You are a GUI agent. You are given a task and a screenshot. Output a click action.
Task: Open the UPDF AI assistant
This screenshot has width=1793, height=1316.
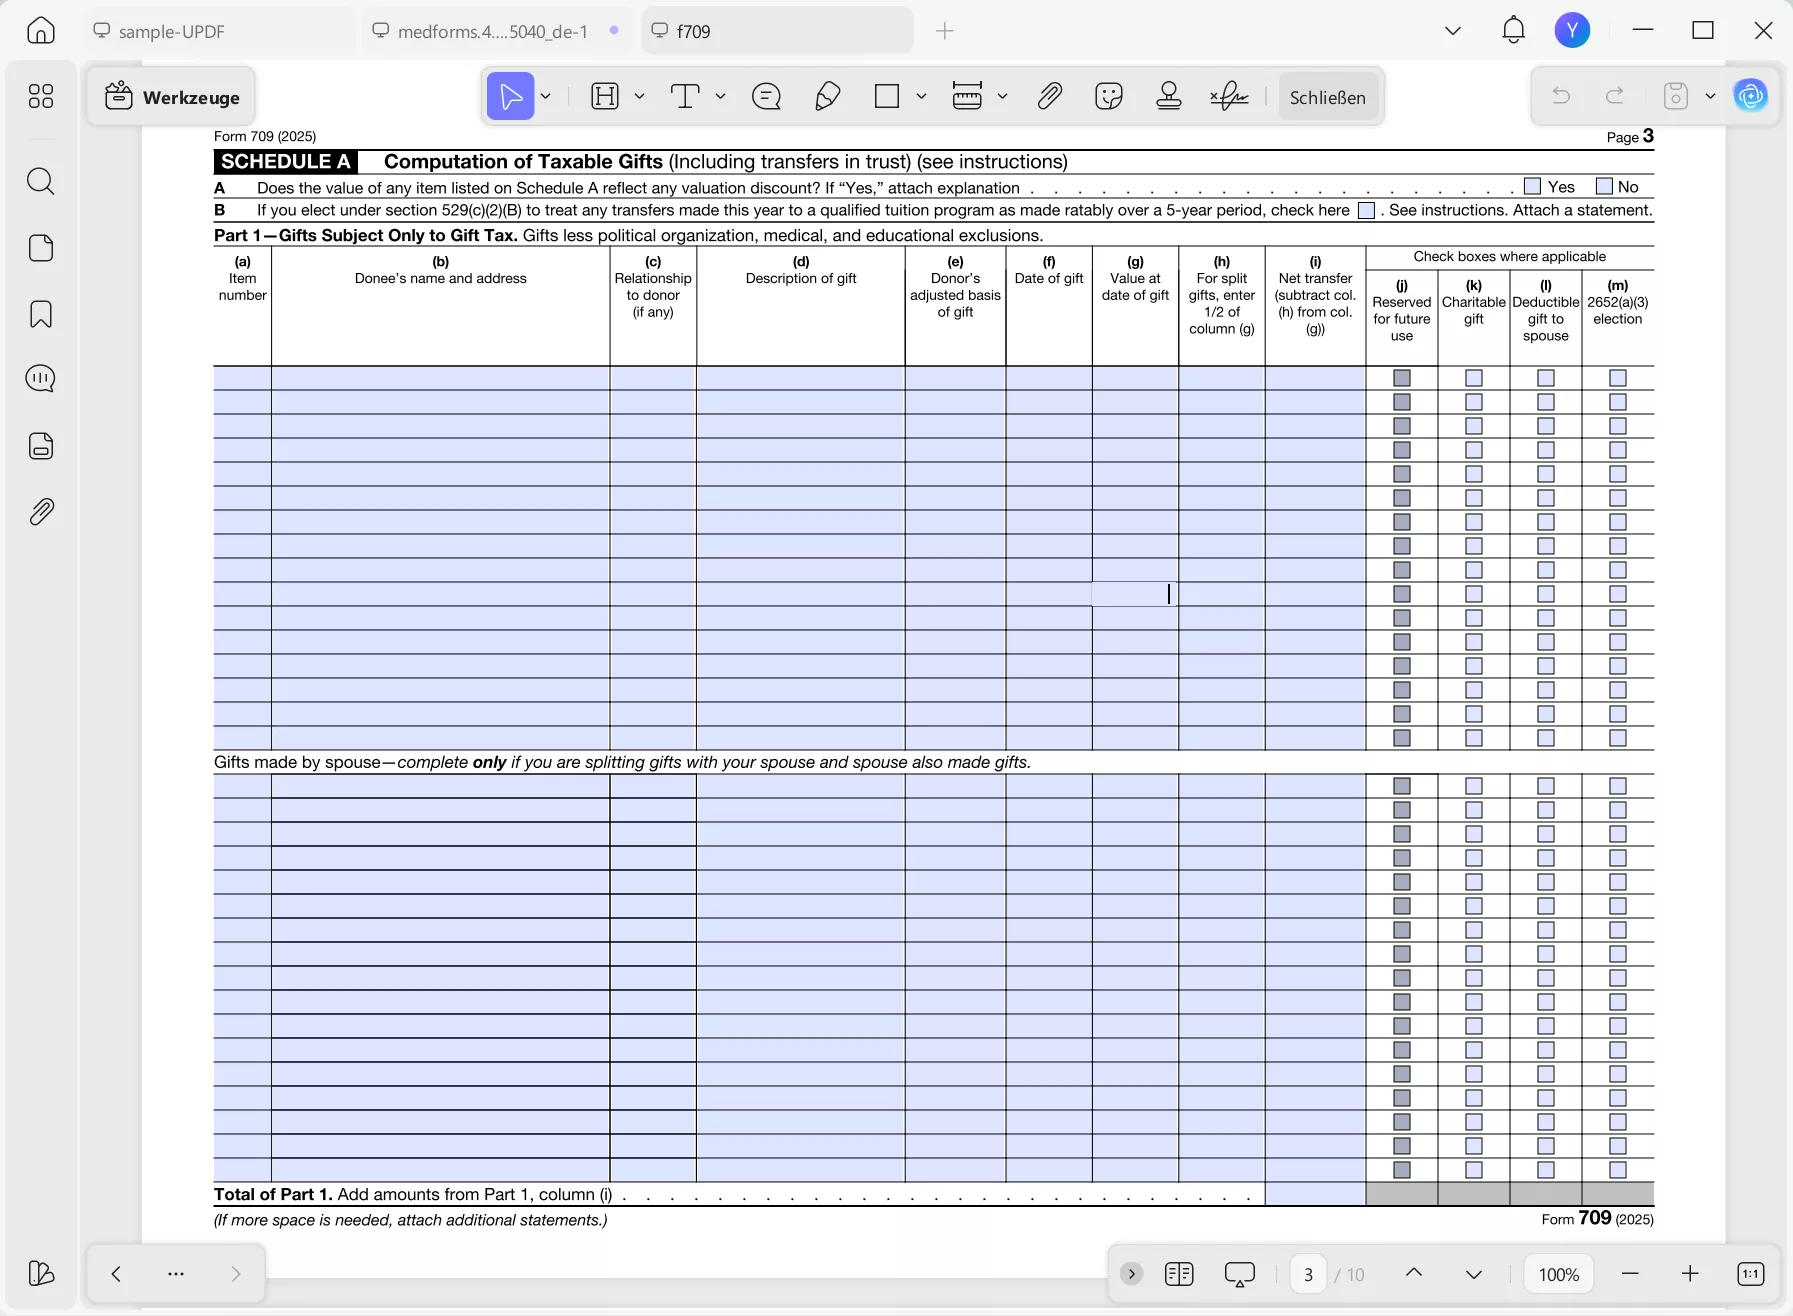tap(1750, 96)
